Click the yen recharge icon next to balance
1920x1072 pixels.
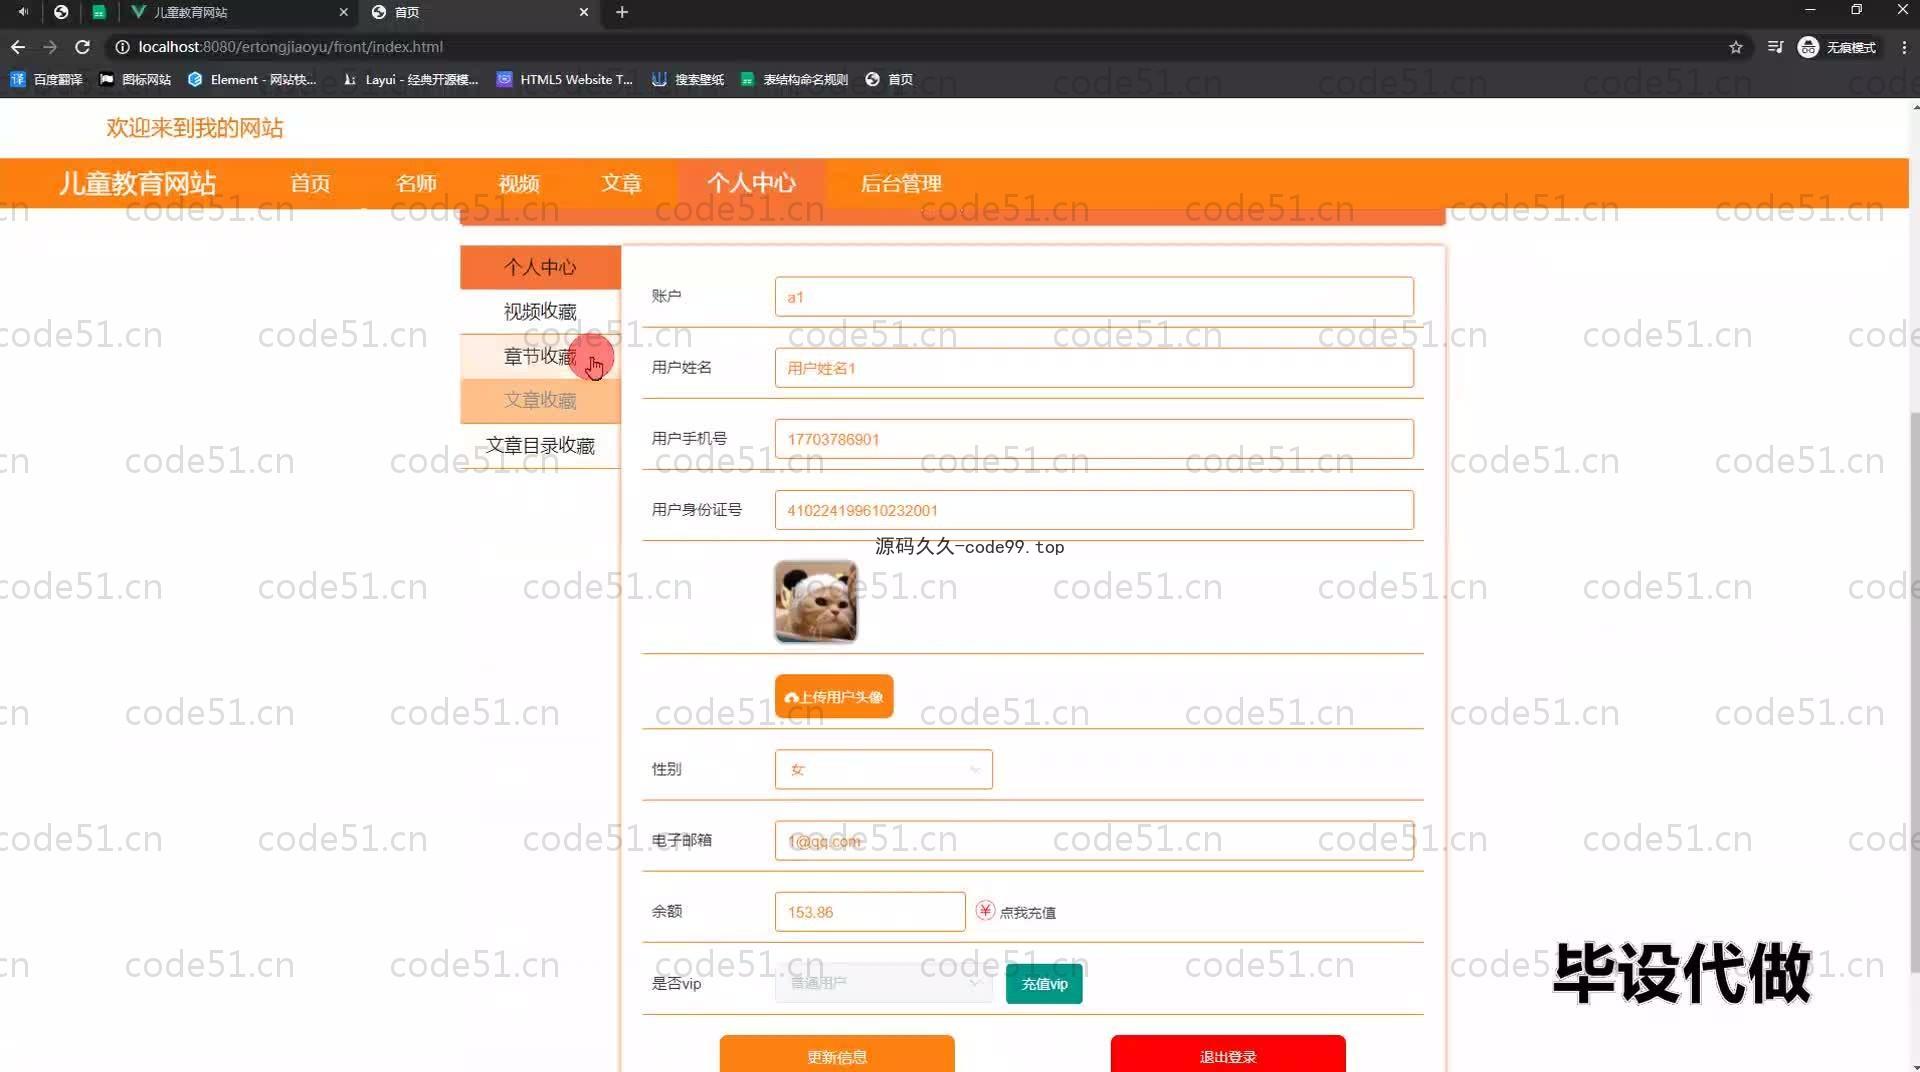point(985,911)
